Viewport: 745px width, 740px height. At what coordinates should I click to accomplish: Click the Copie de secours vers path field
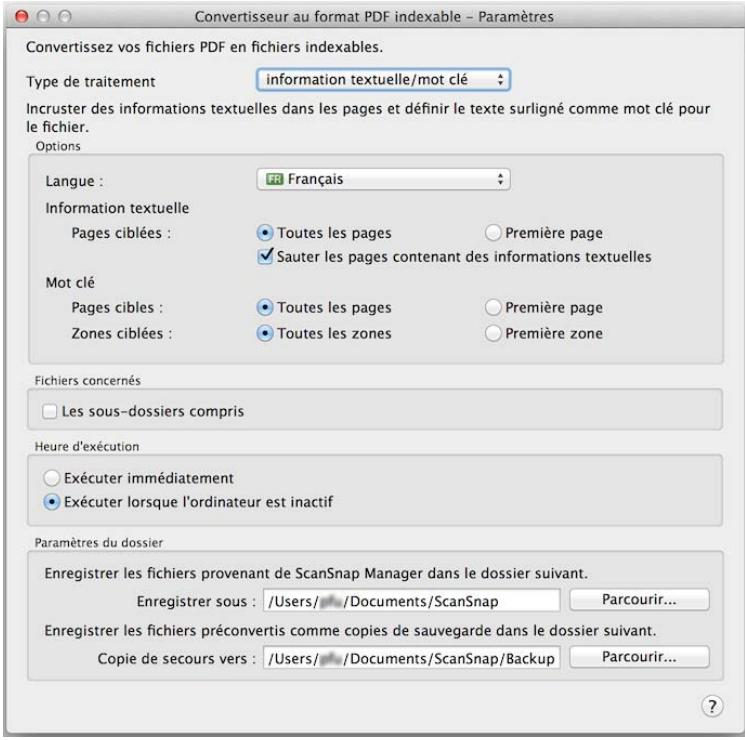[411, 658]
